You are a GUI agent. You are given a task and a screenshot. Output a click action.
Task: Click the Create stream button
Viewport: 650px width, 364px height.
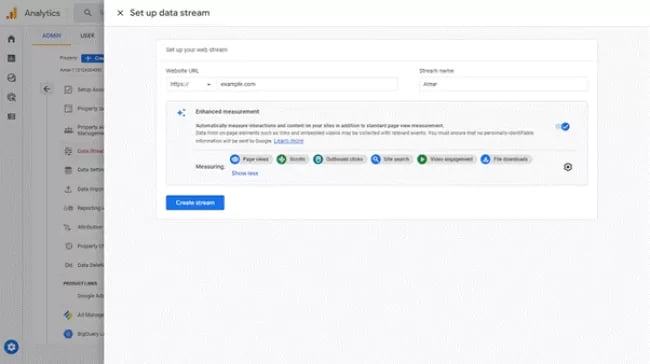pos(195,203)
